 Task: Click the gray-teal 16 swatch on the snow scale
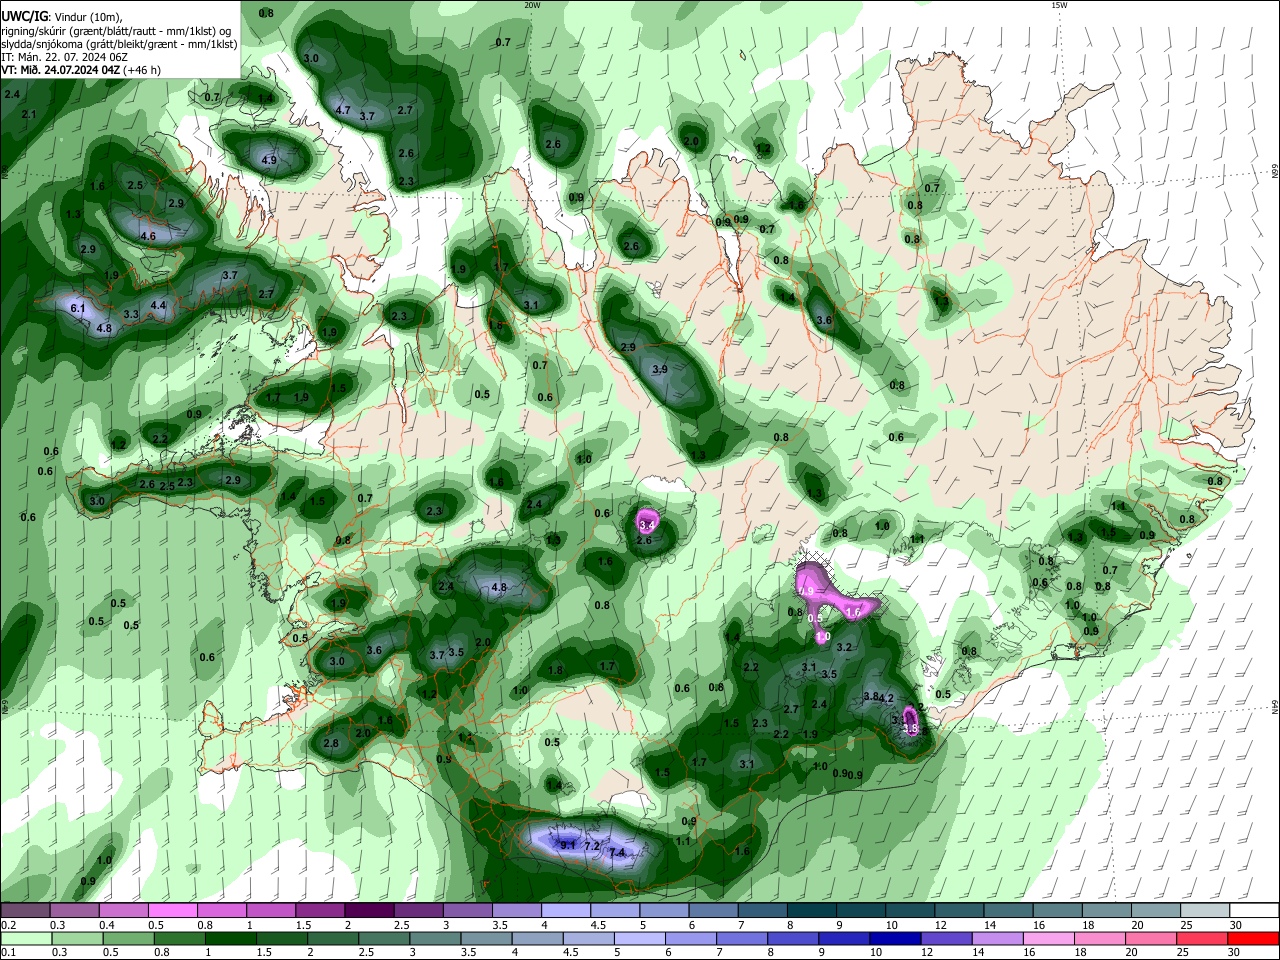tap(1057, 911)
